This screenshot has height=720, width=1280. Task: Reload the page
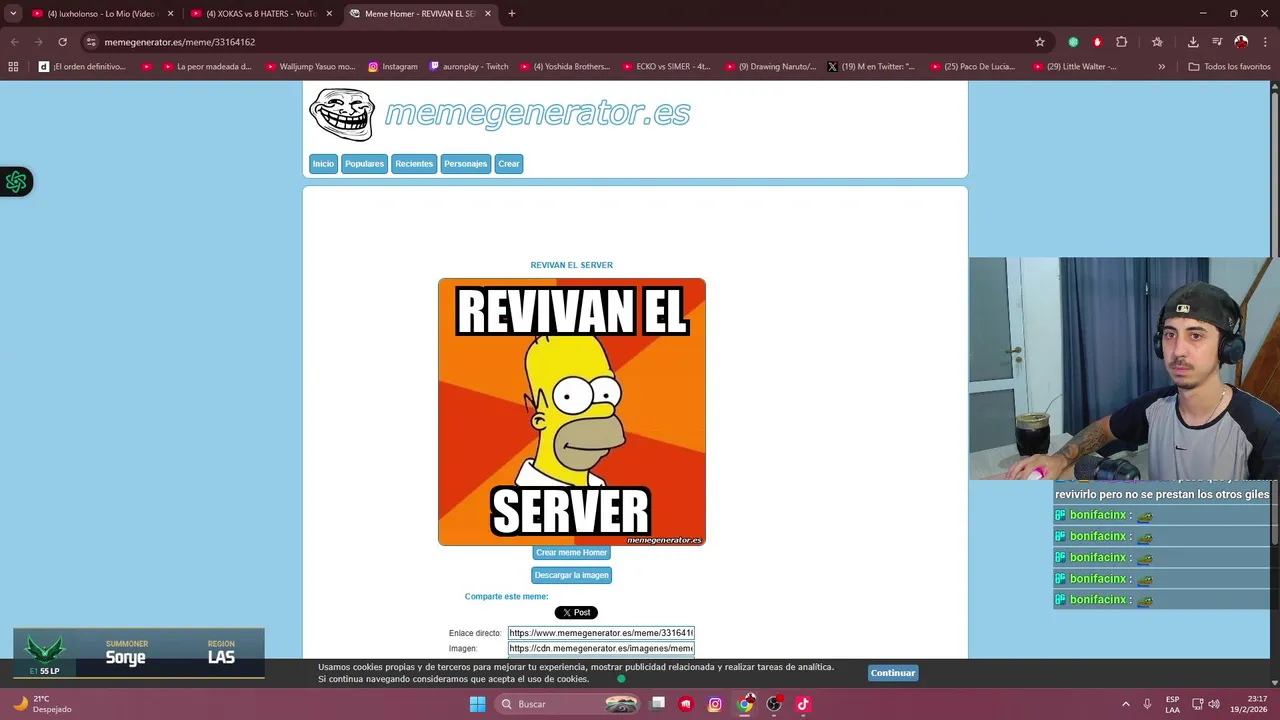click(62, 42)
